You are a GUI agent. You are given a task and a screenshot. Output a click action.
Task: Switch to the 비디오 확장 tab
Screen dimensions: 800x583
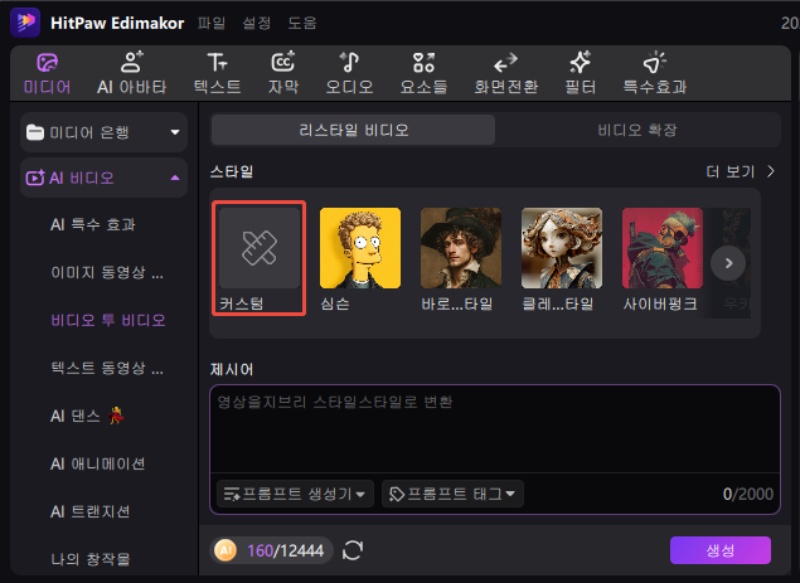click(x=638, y=130)
